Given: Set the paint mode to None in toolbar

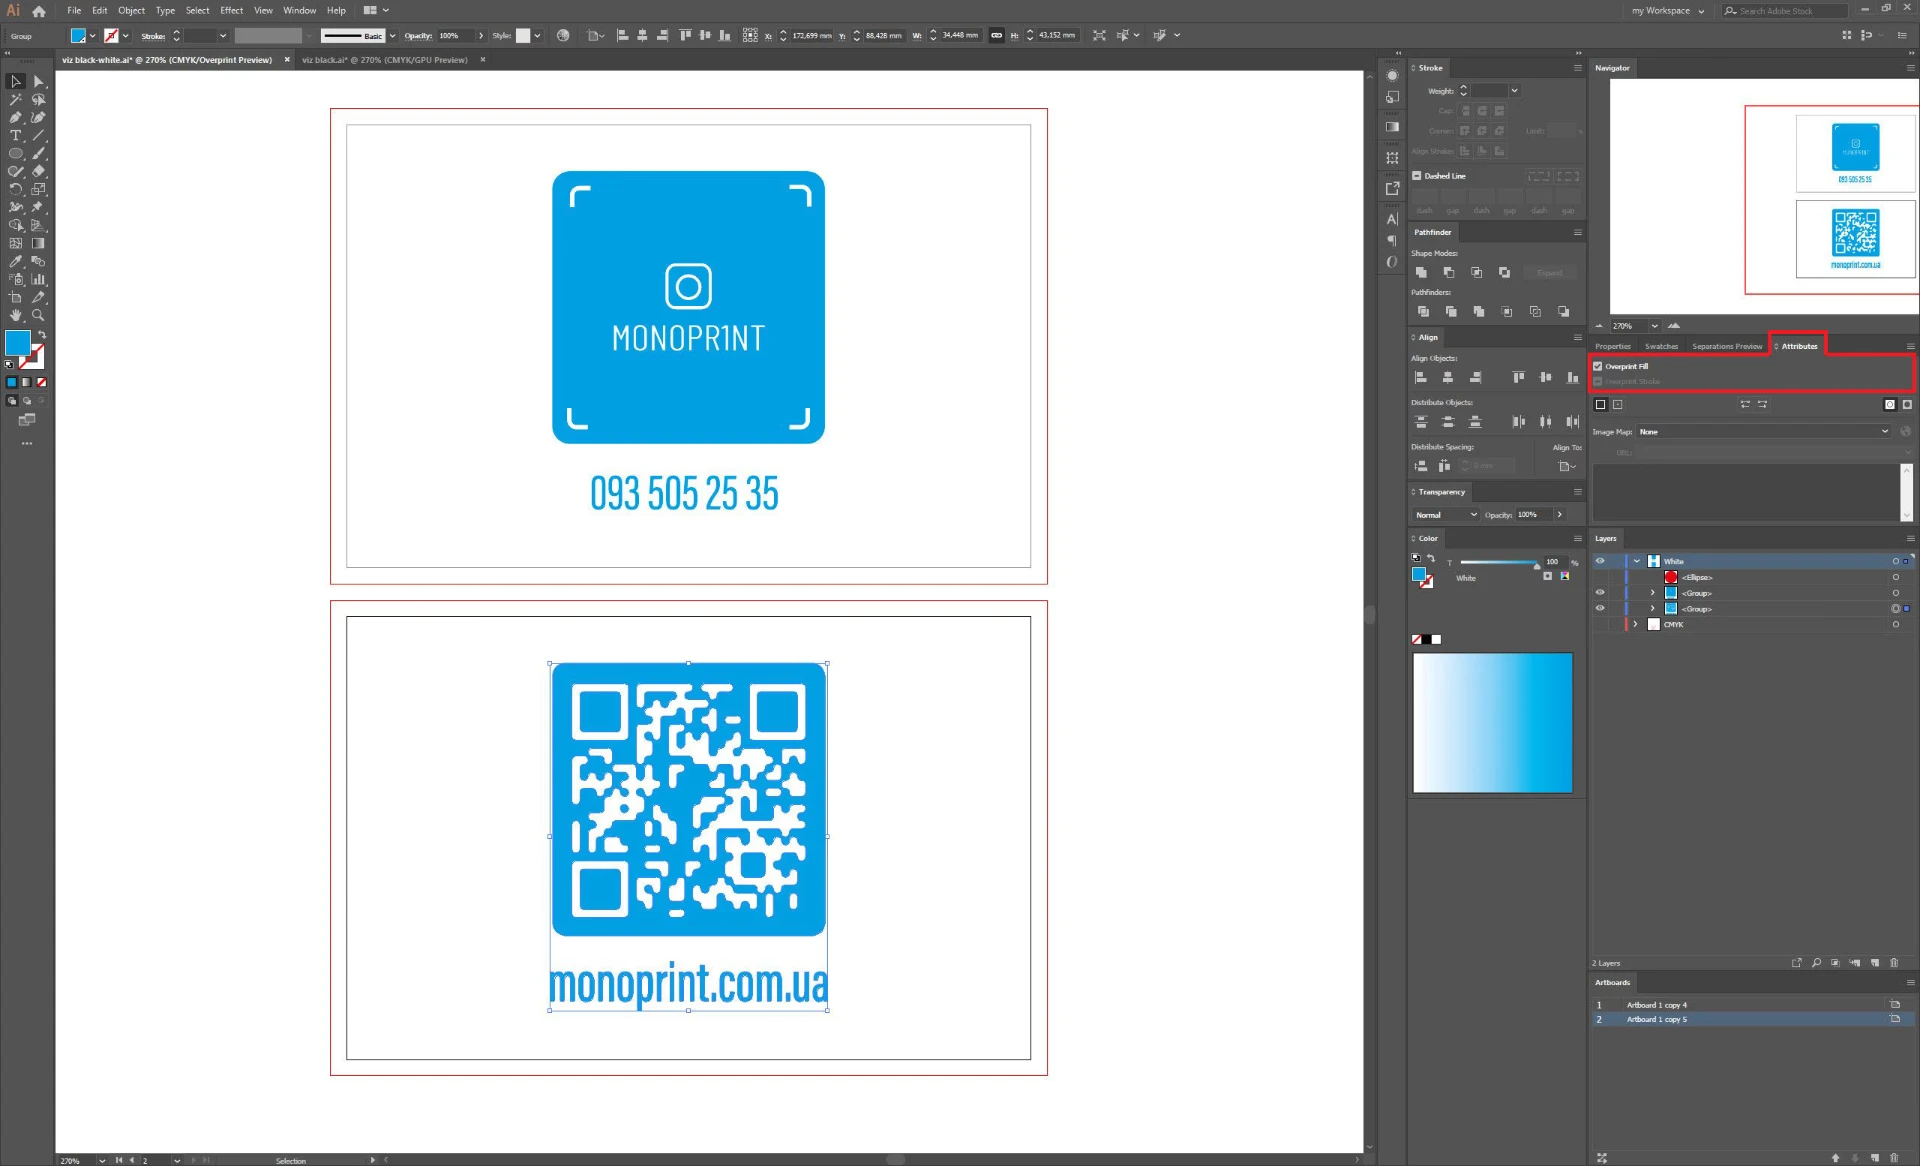Looking at the screenshot, I should coord(42,382).
